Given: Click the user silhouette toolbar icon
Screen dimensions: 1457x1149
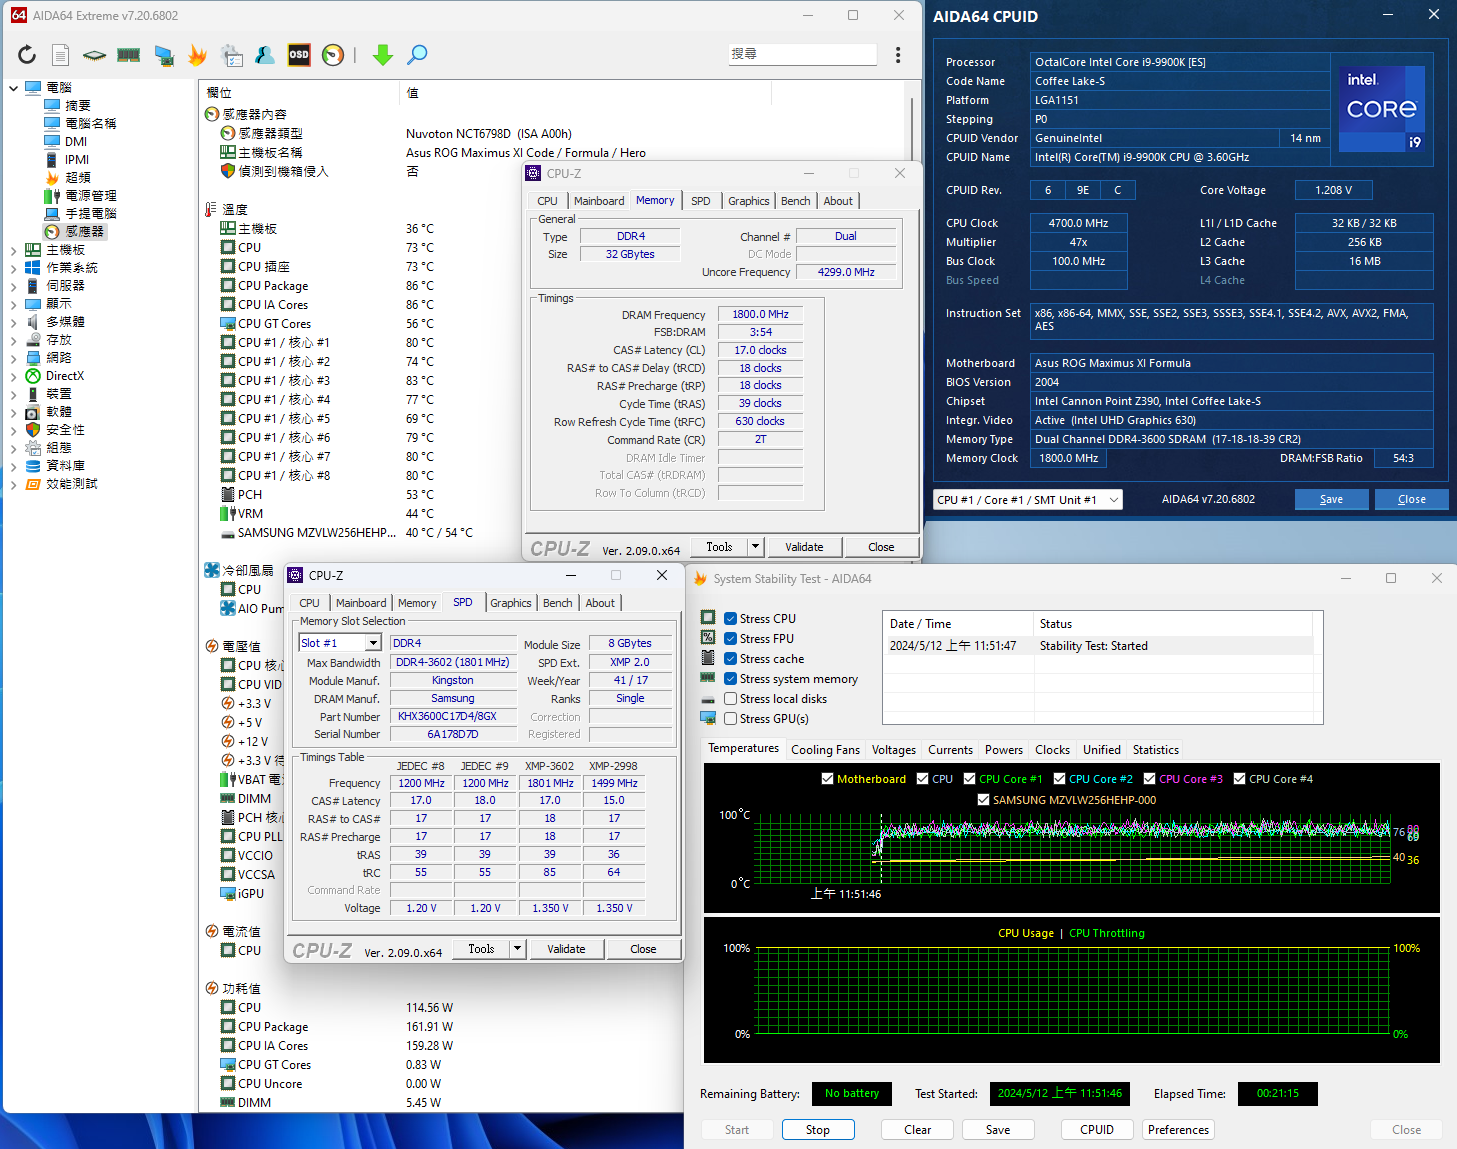Looking at the screenshot, I should (x=265, y=55).
